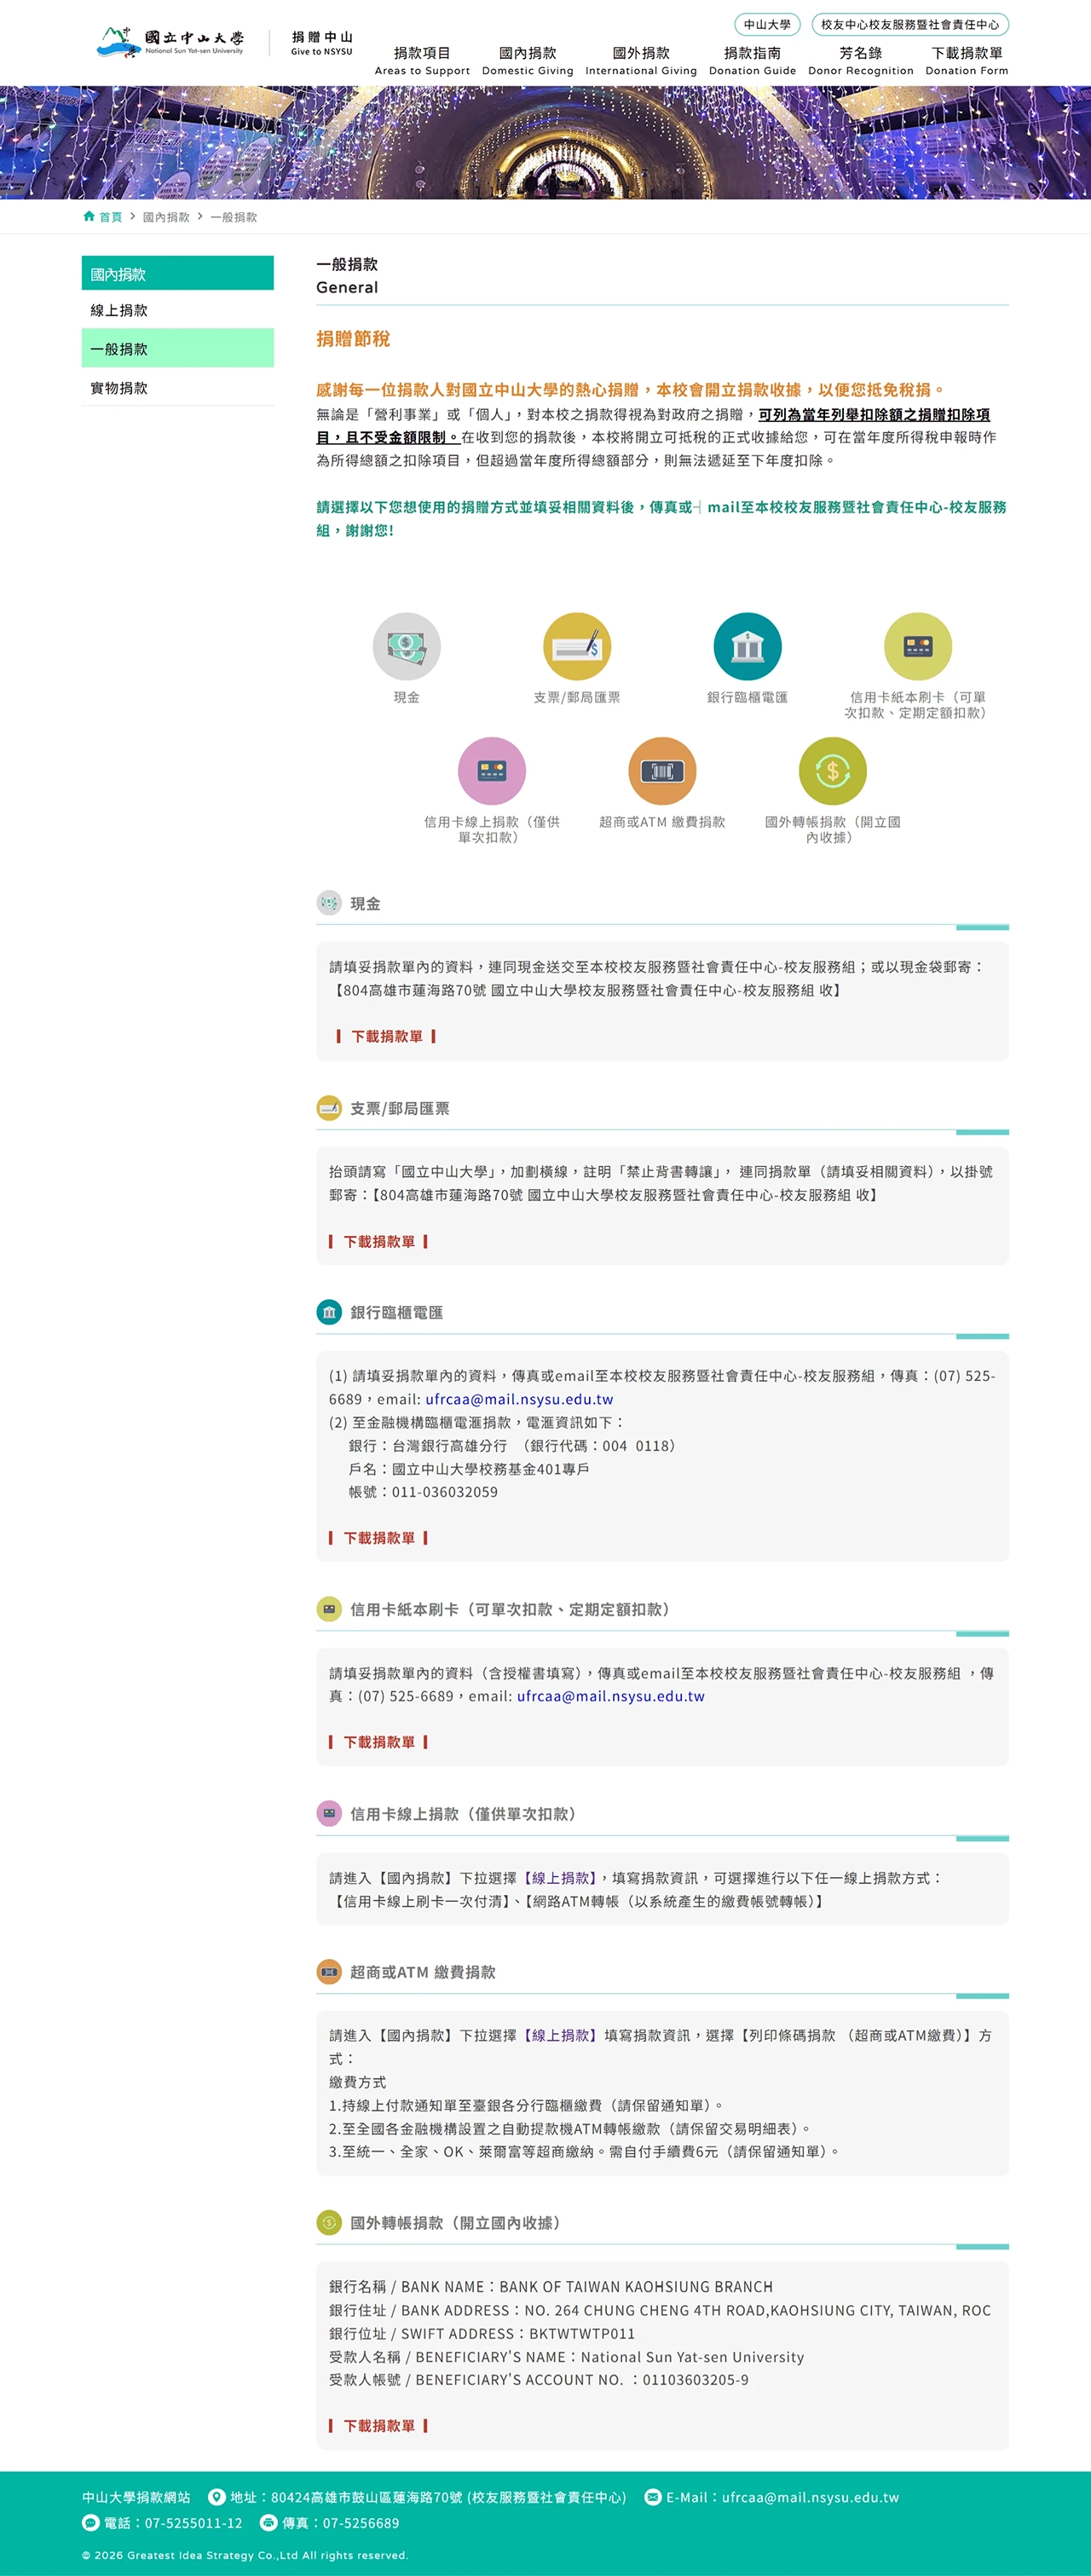This screenshot has width=1091, height=2576.
Task: Click the small card icon beside 信用卡紙本刷卡 heading
Action: click(x=329, y=1609)
